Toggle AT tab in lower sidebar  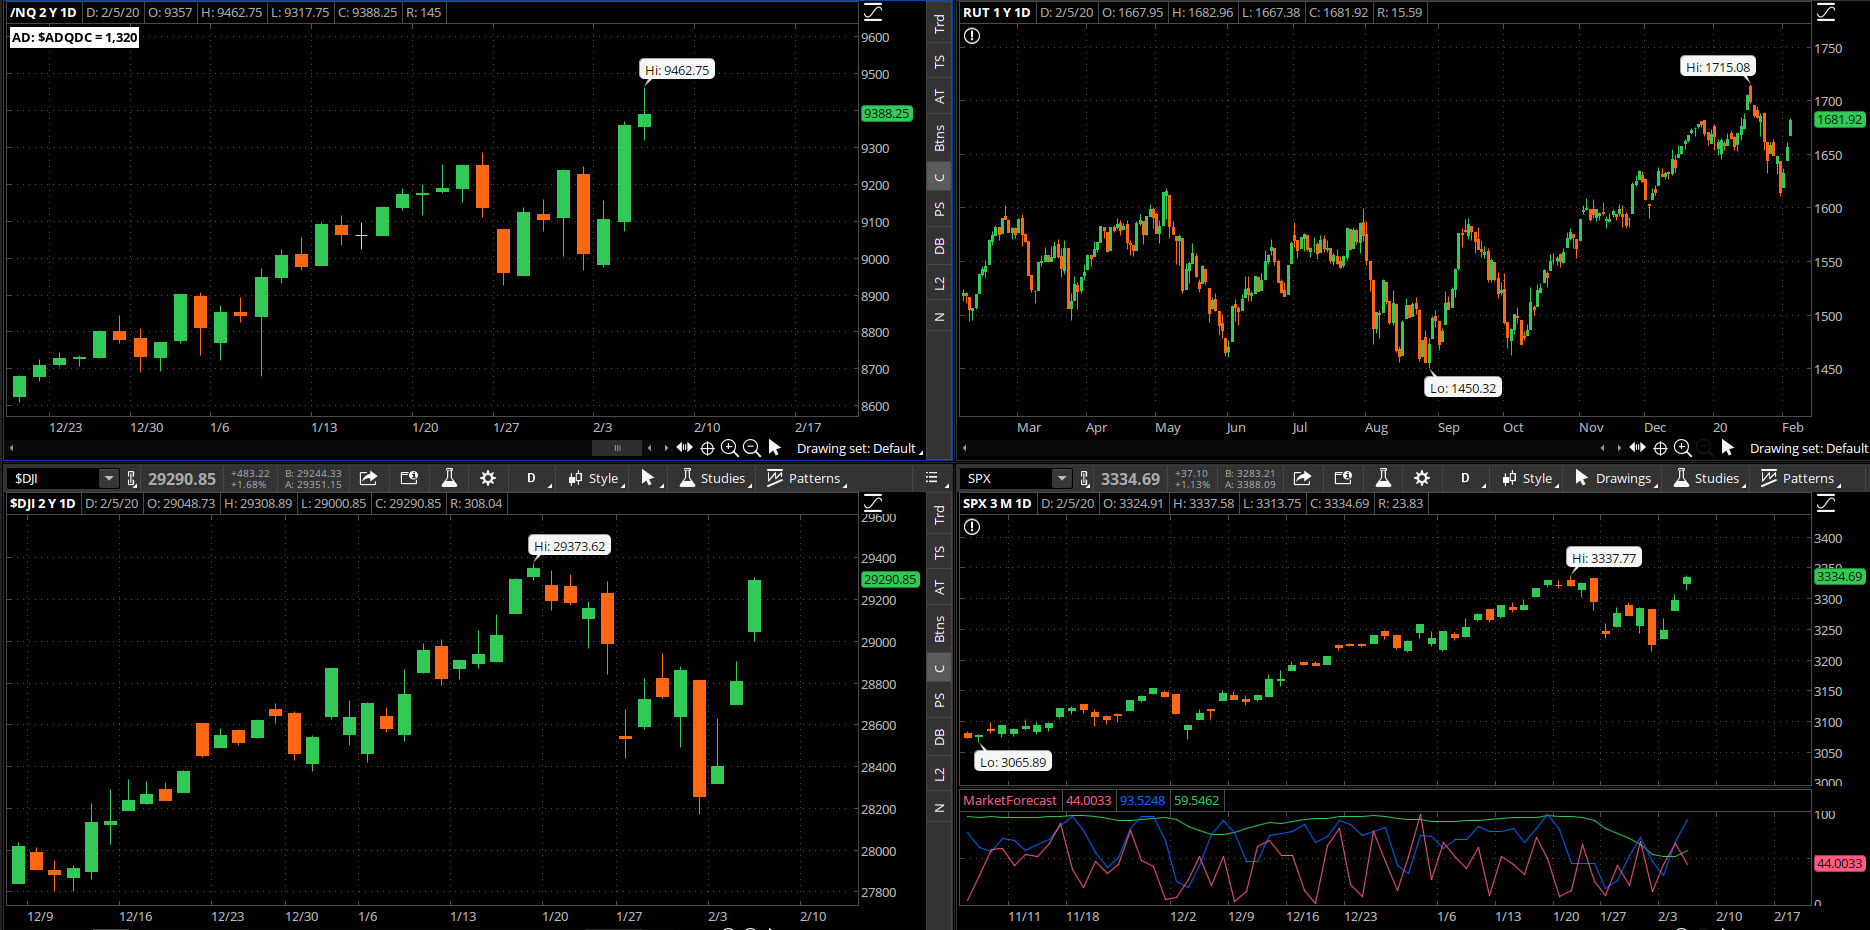click(939, 588)
